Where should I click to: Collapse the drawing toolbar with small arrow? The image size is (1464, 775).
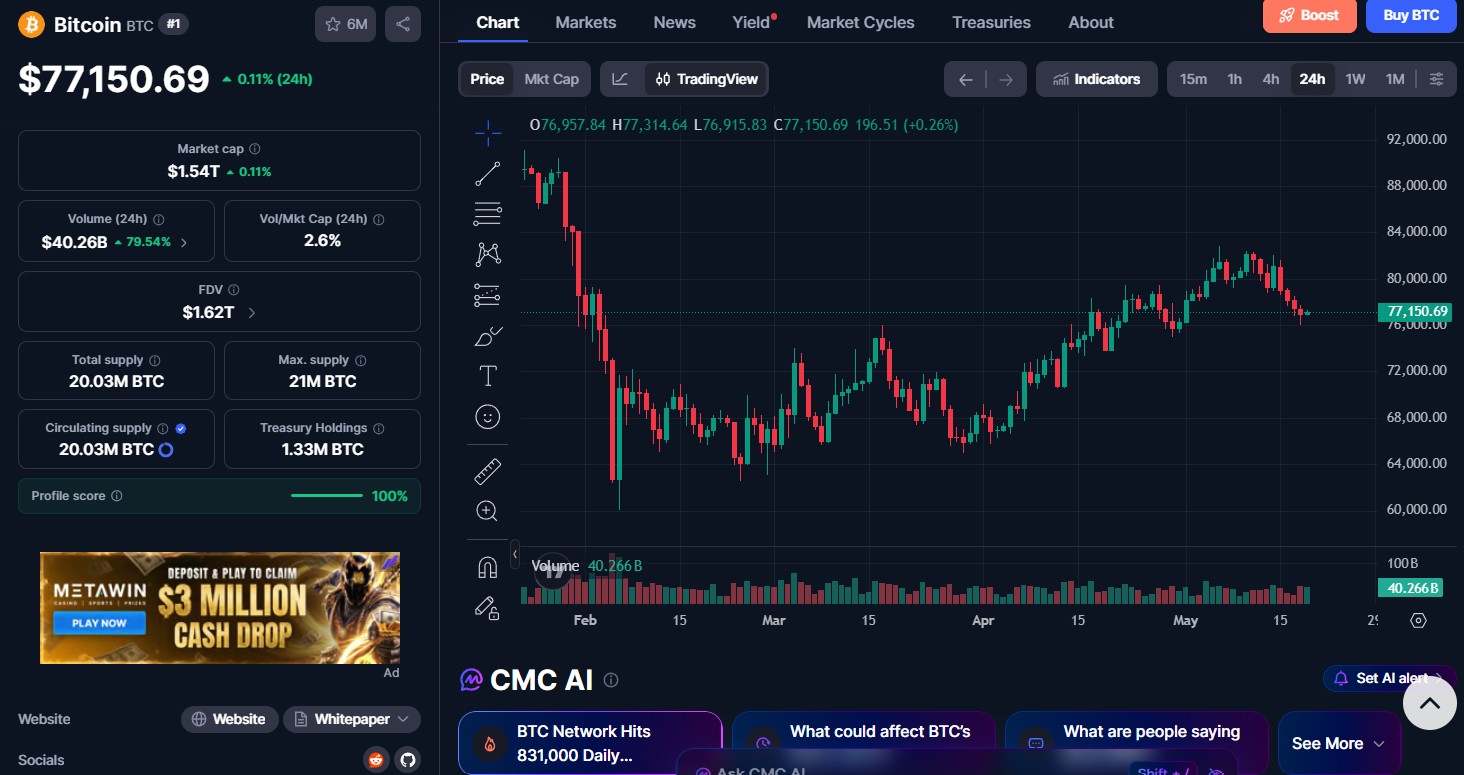515,553
